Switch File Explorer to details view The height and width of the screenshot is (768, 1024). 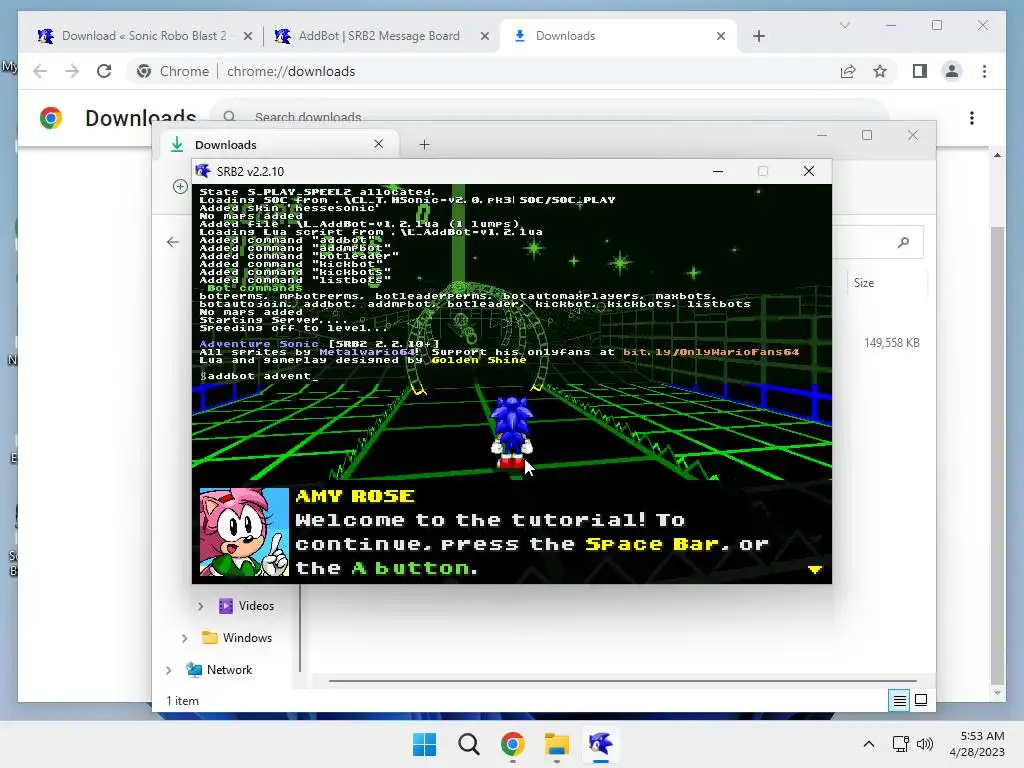coord(899,701)
